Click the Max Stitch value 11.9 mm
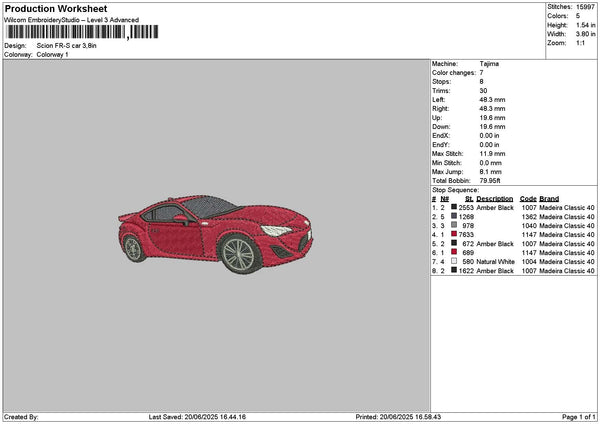The height and width of the screenshot is (424, 600). point(492,154)
